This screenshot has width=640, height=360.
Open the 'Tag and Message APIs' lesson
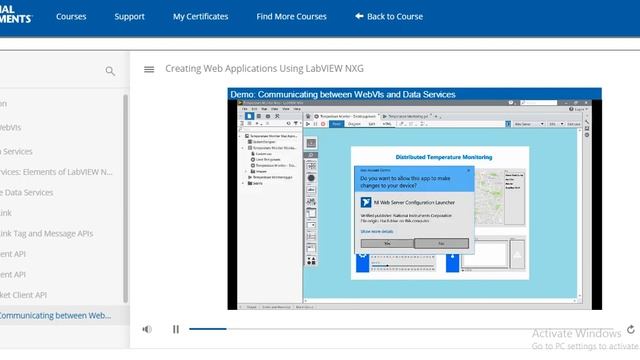pyautogui.click(x=47, y=233)
